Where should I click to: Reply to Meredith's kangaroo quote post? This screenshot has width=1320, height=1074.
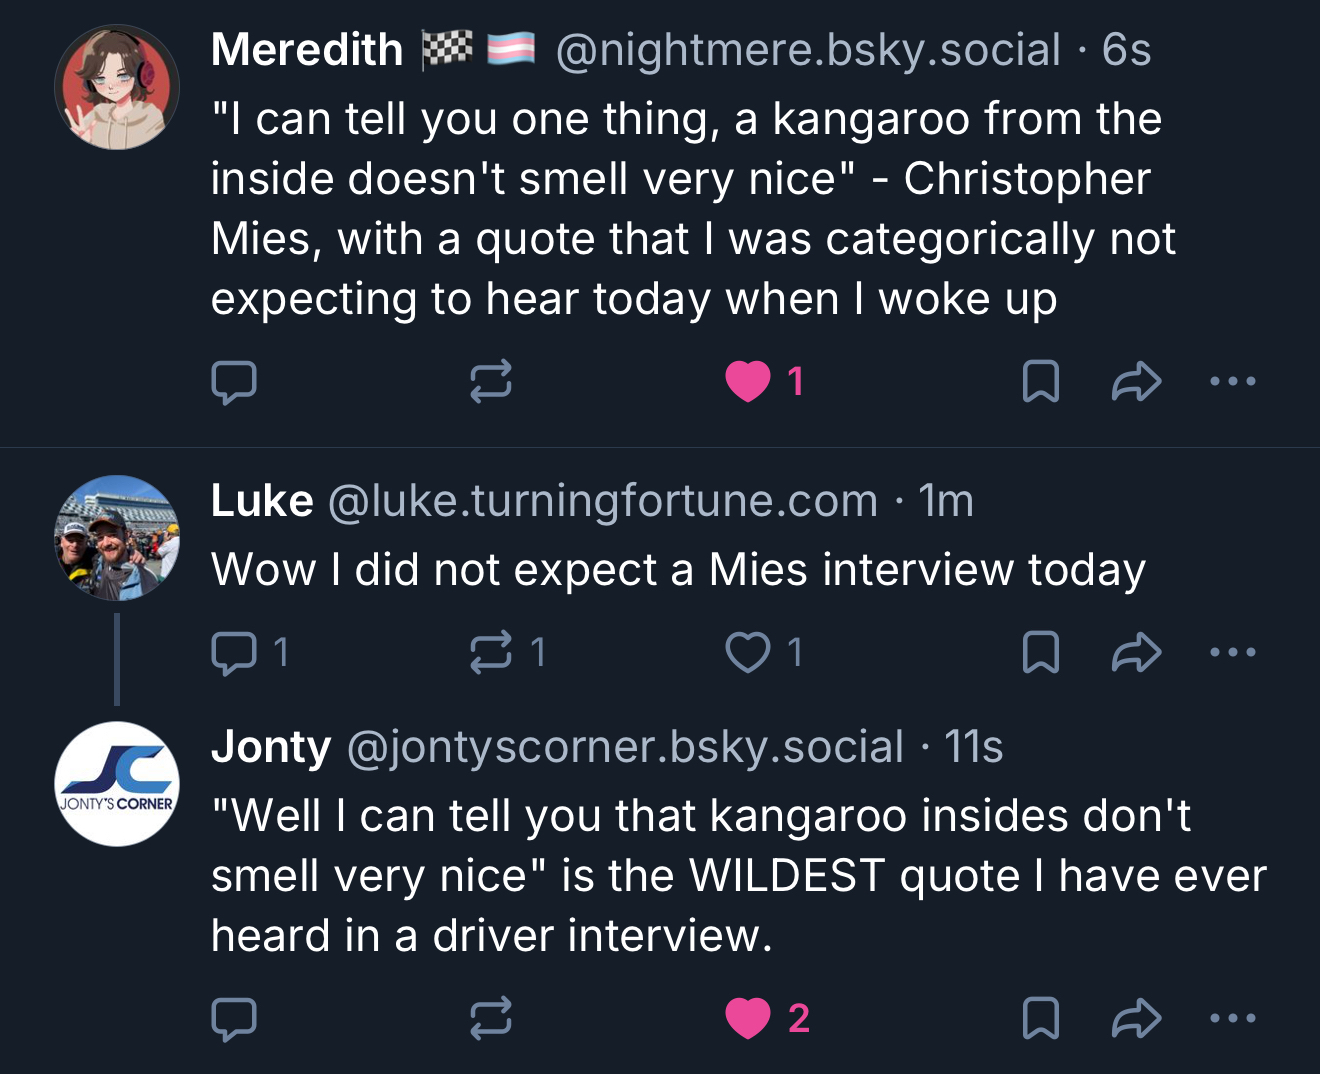click(234, 382)
